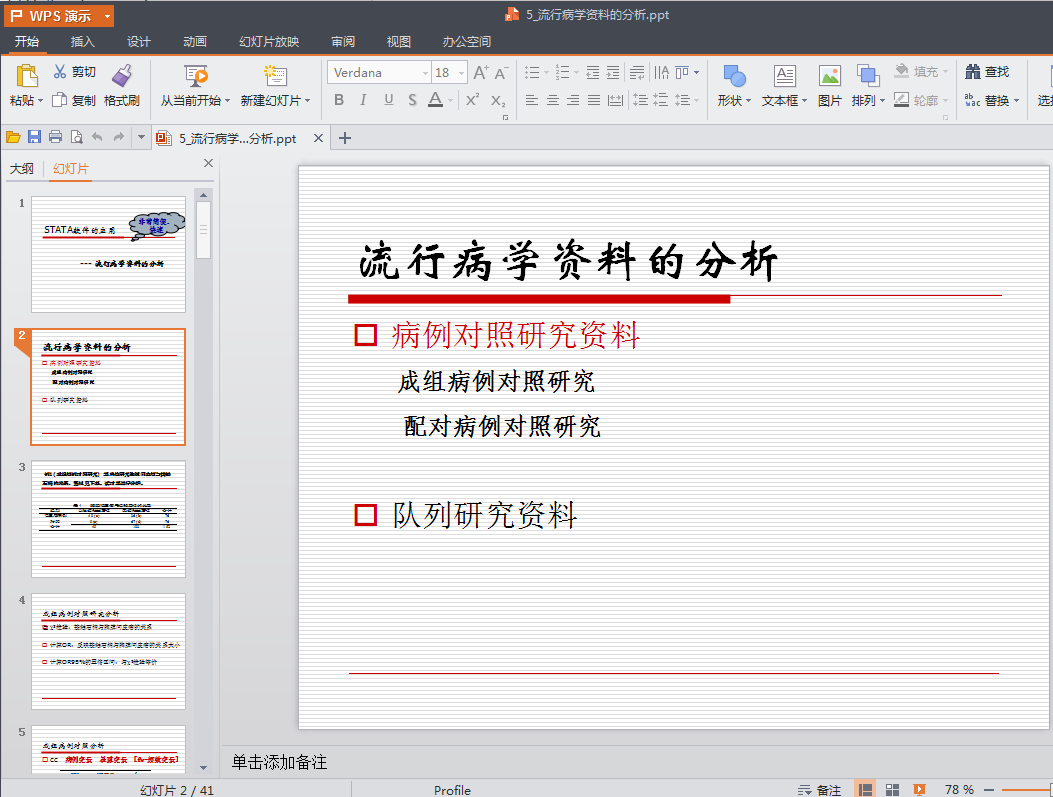Close the slide thumbnail panel

point(208,163)
